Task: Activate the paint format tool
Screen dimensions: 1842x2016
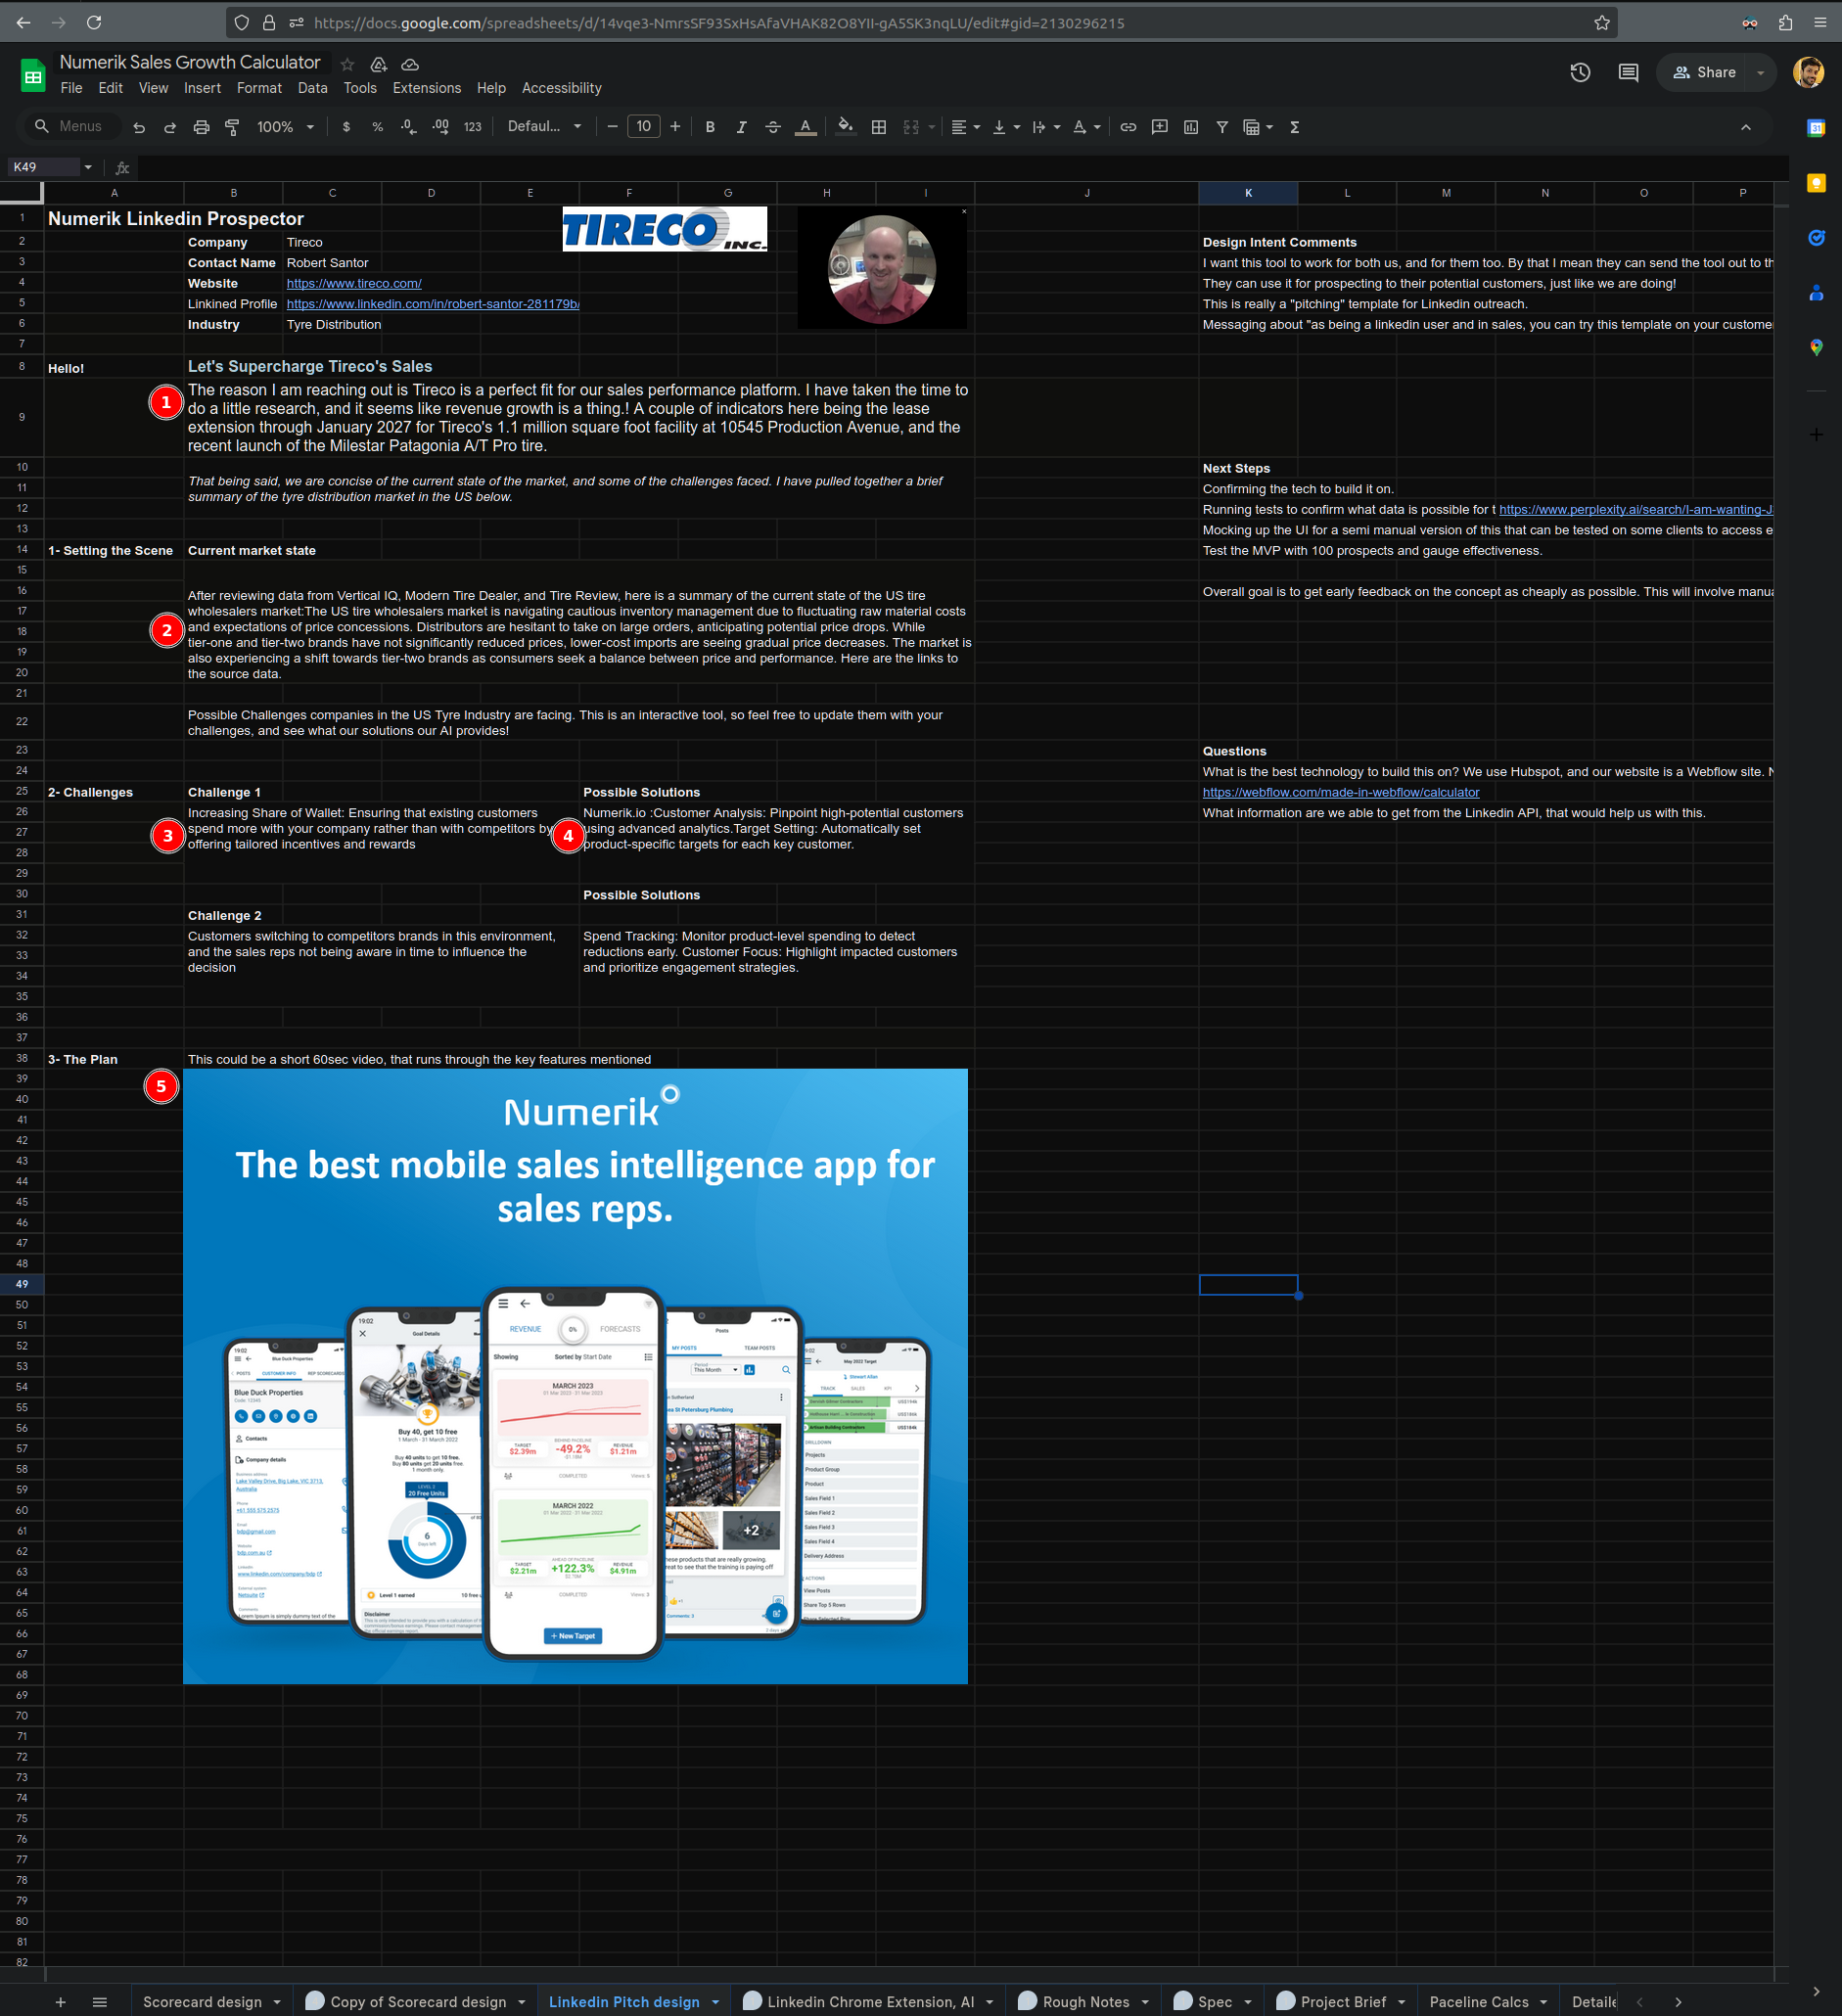Action: pos(232,127)
